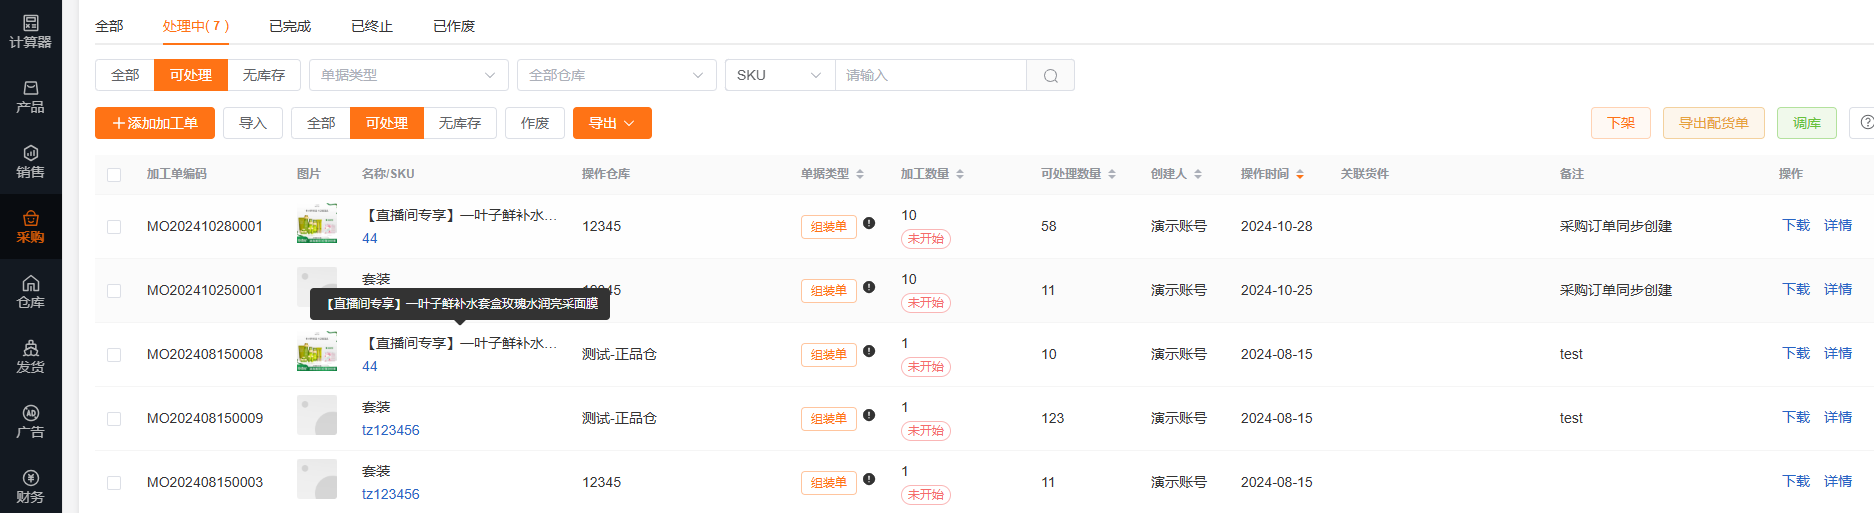Screen dimensions: 1874x513
Task: Check the row for MO202410280001
Action: click(114, 227)
